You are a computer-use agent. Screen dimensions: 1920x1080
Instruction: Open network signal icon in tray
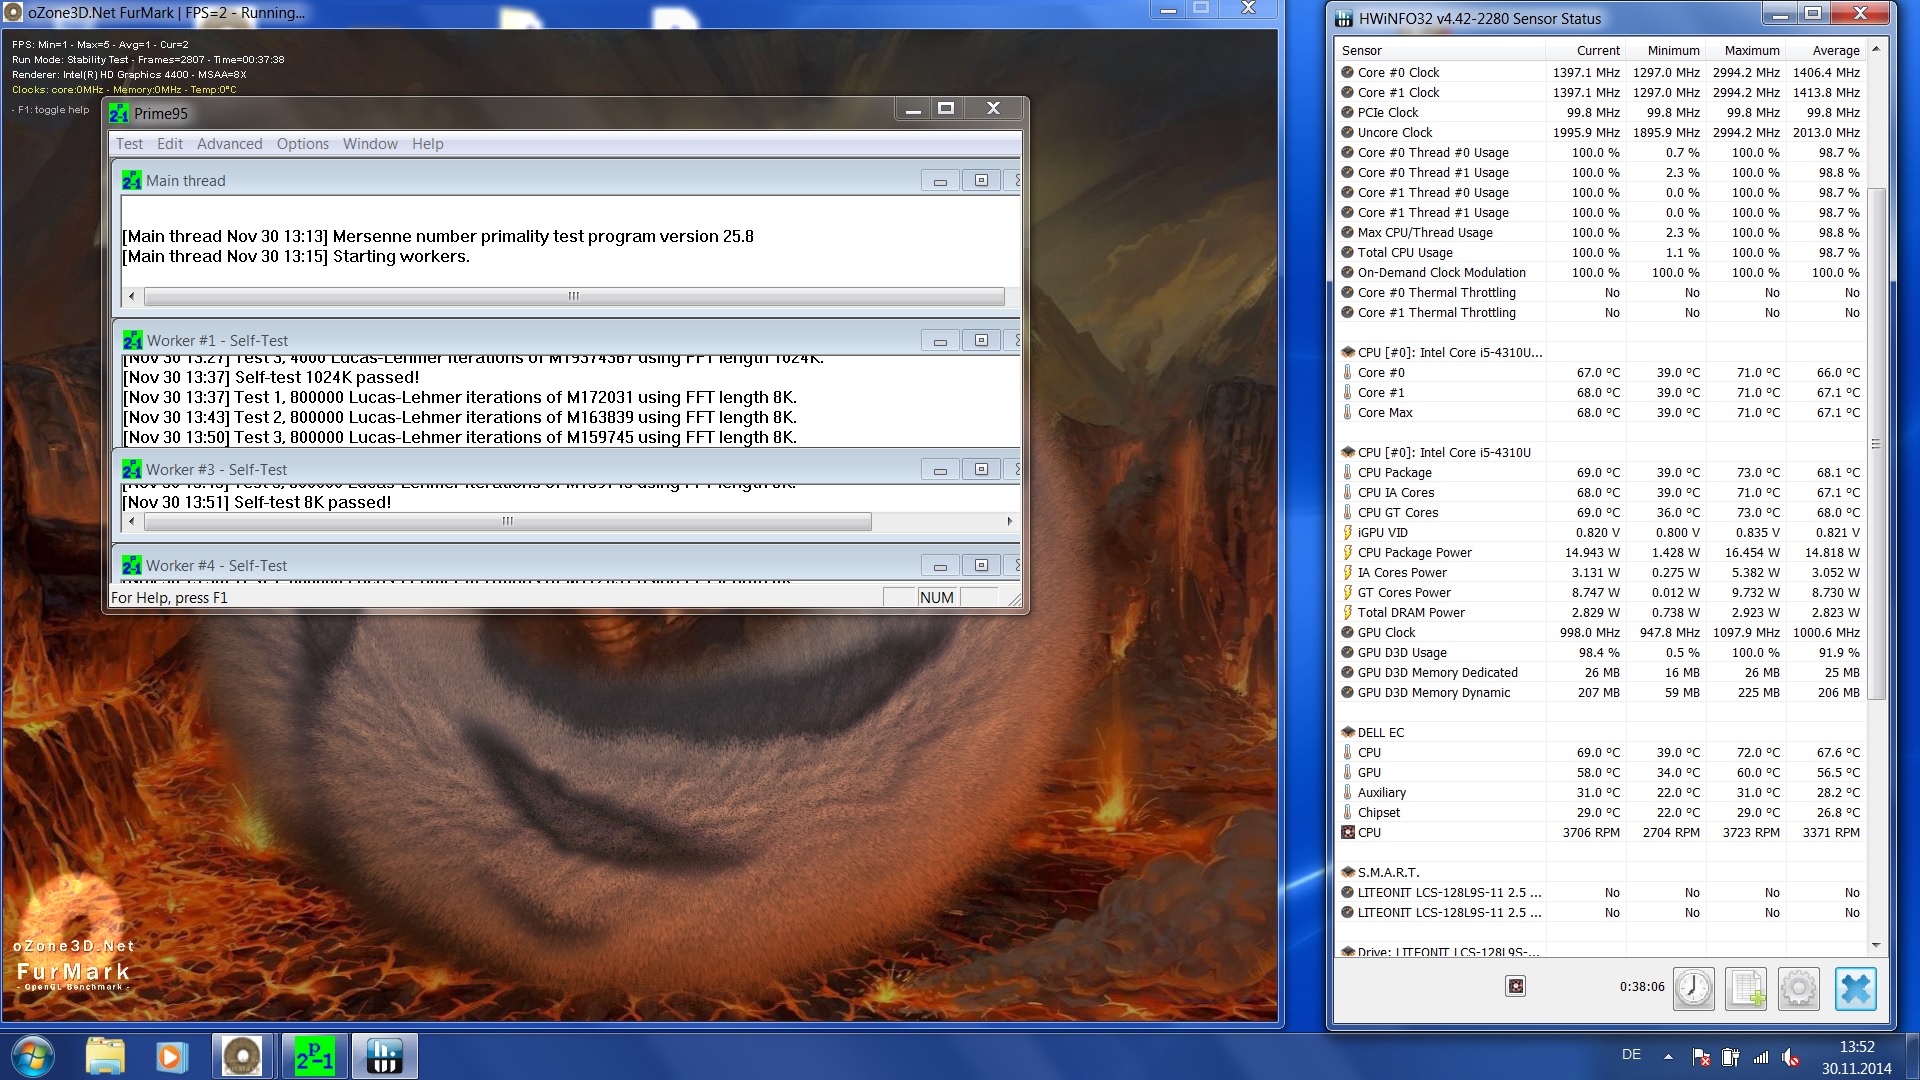pyautogui.click(x=1760, y=1056)
